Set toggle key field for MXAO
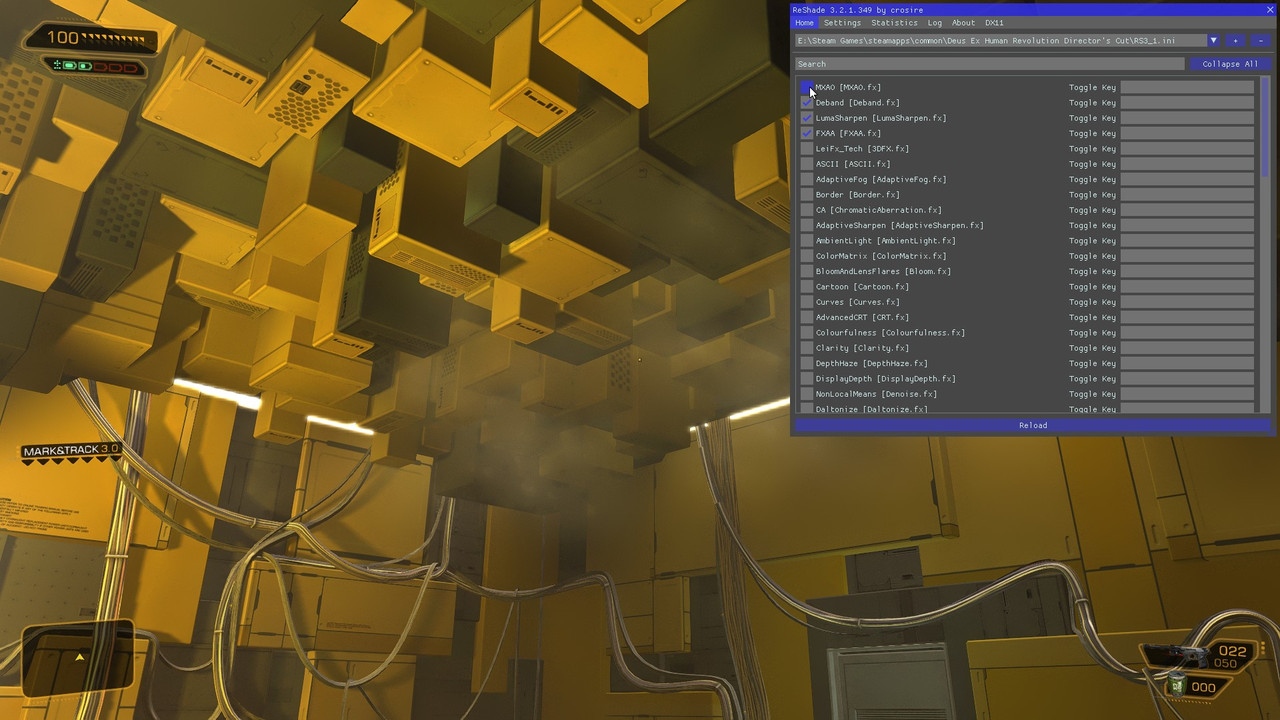This screenshot has width=1280, height=720. coord(1187,87)
